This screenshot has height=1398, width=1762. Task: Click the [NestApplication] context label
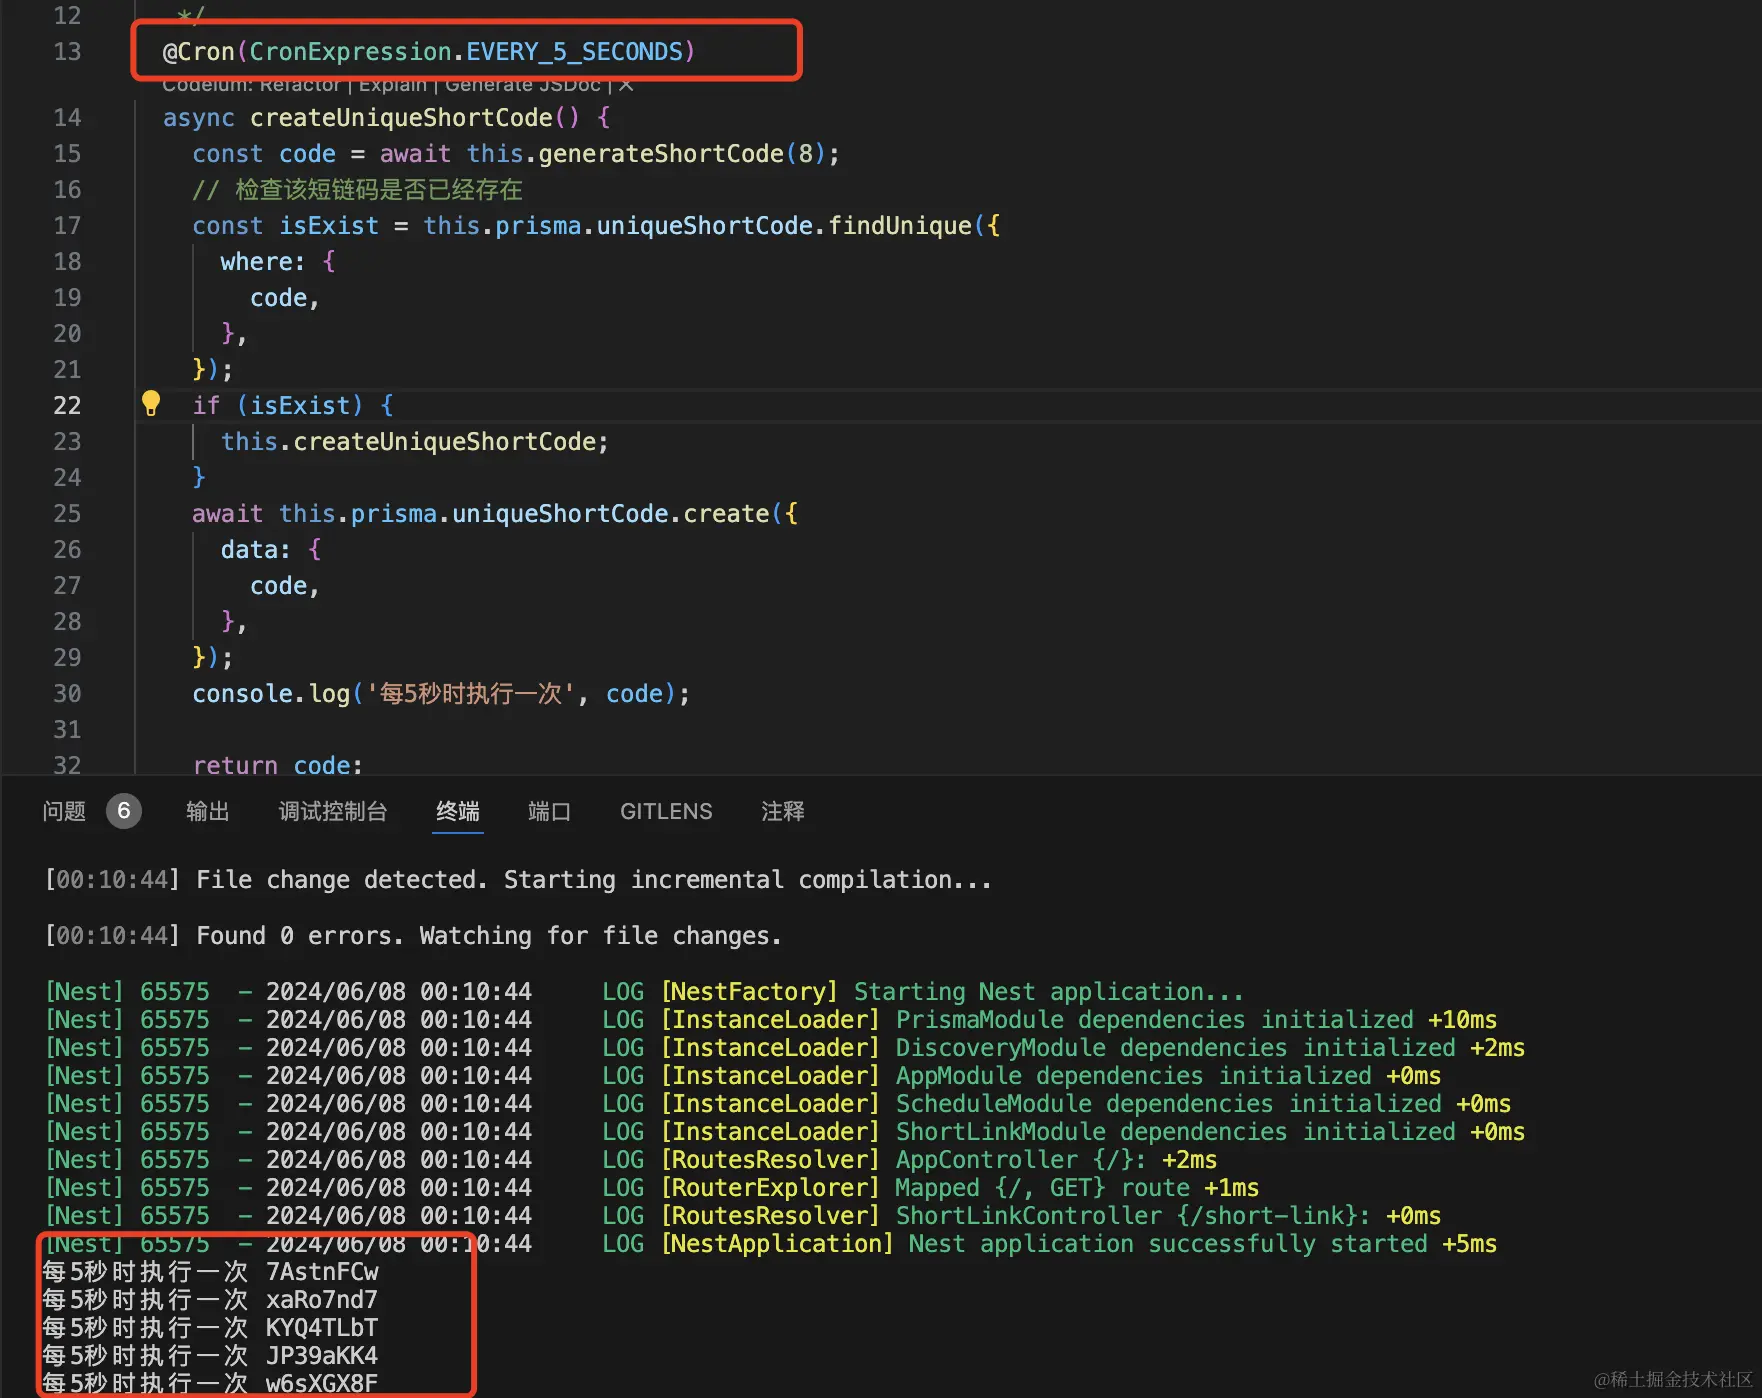coord(777,1244)
